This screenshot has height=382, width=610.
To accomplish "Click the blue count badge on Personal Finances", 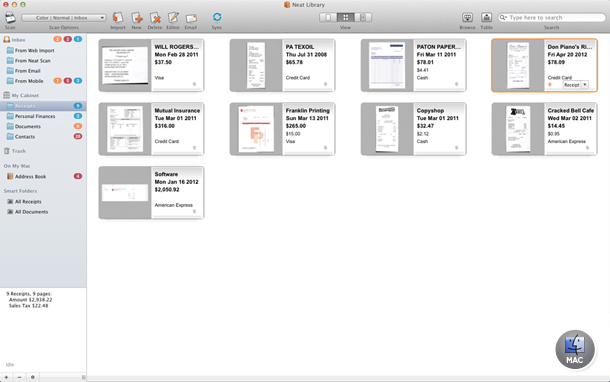I will tap(78, 116).
